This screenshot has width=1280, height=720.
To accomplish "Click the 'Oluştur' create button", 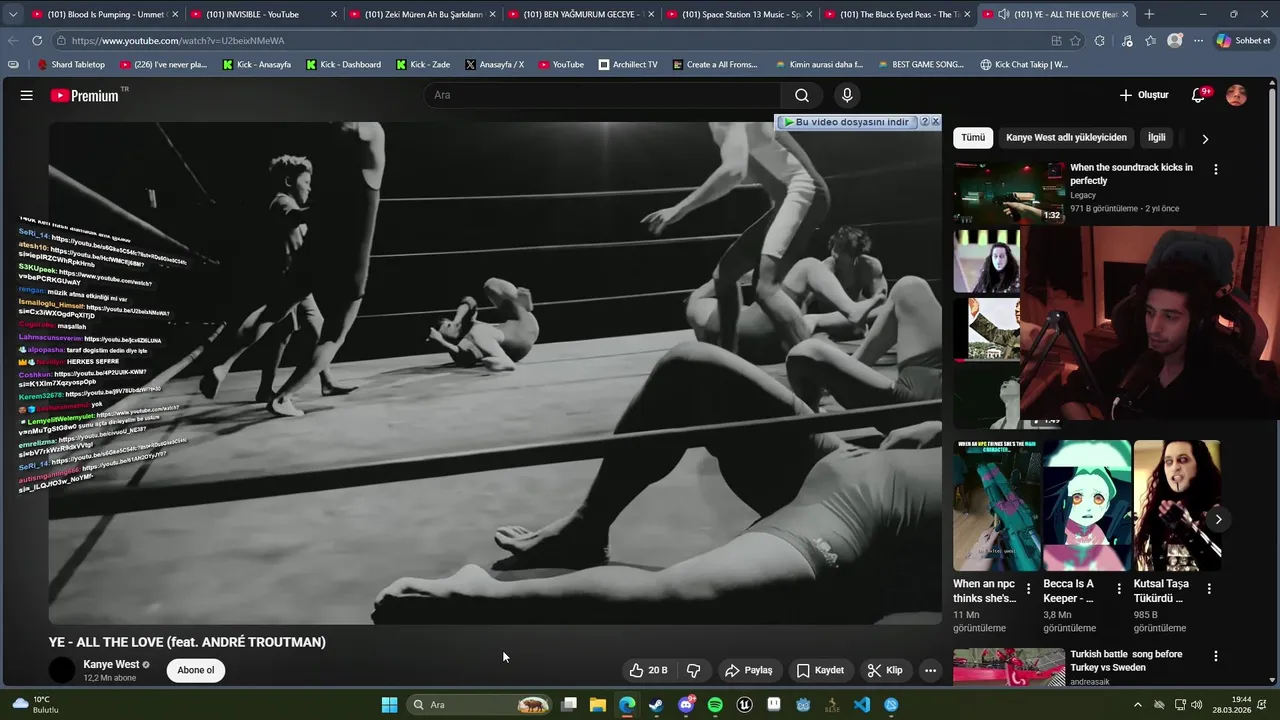I will 1143,95.
